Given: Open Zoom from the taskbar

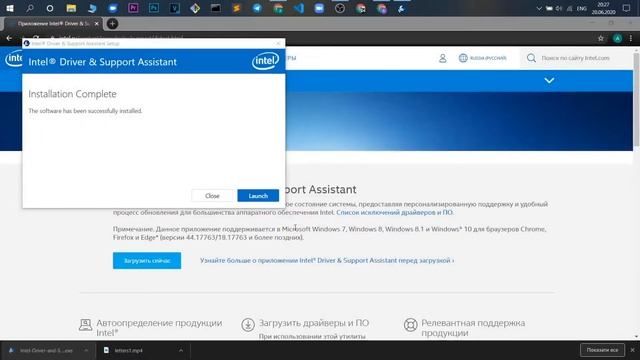Looking at the screenshot, I should [319, 8].
